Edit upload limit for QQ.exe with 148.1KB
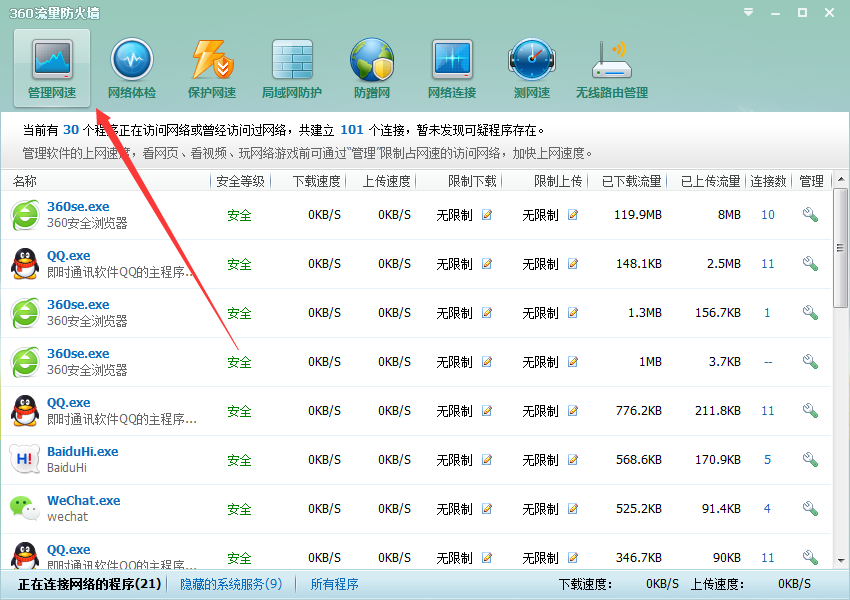Viewport: 850px width, 600px height. pos(572,264)
